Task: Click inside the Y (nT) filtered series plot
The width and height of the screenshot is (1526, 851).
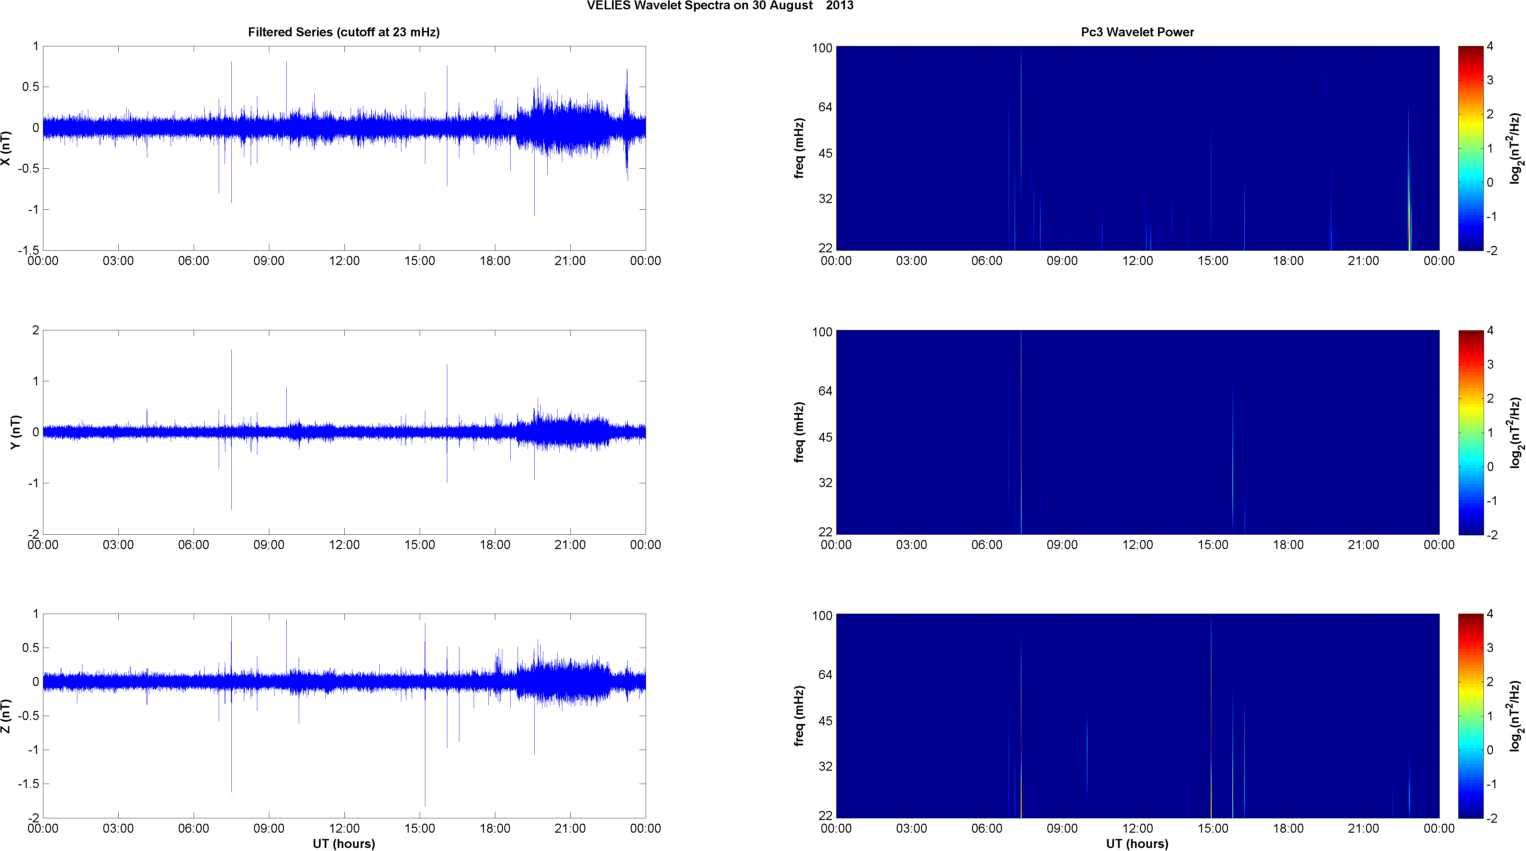Action: pos(344,432)
